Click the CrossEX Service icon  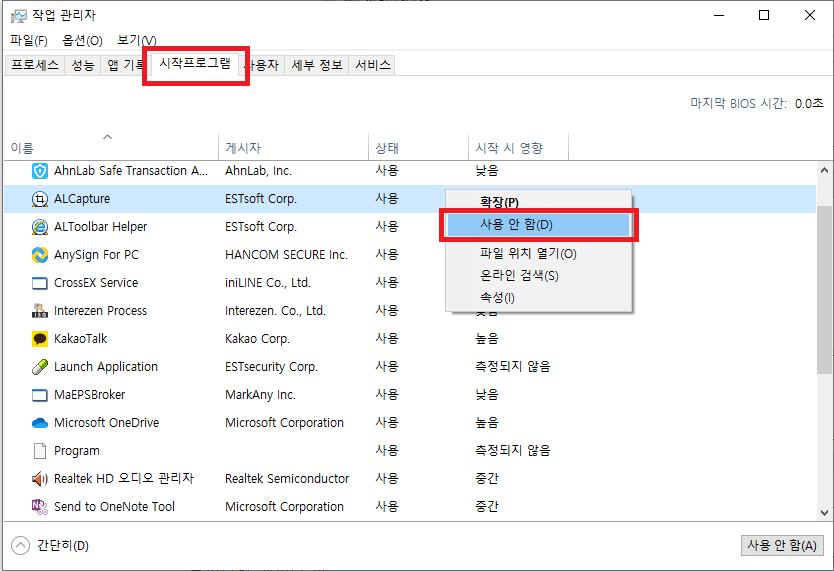[40, 283]
